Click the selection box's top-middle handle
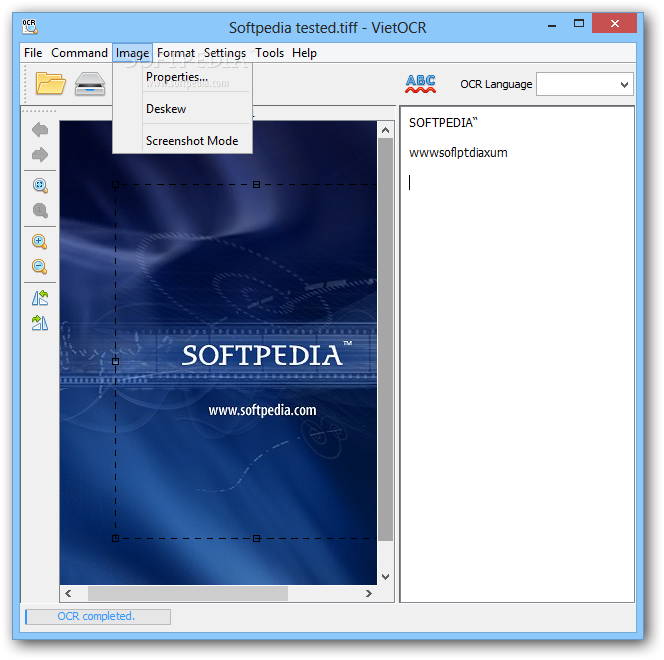This screenshot has width=664, height=660. point(256,185)
